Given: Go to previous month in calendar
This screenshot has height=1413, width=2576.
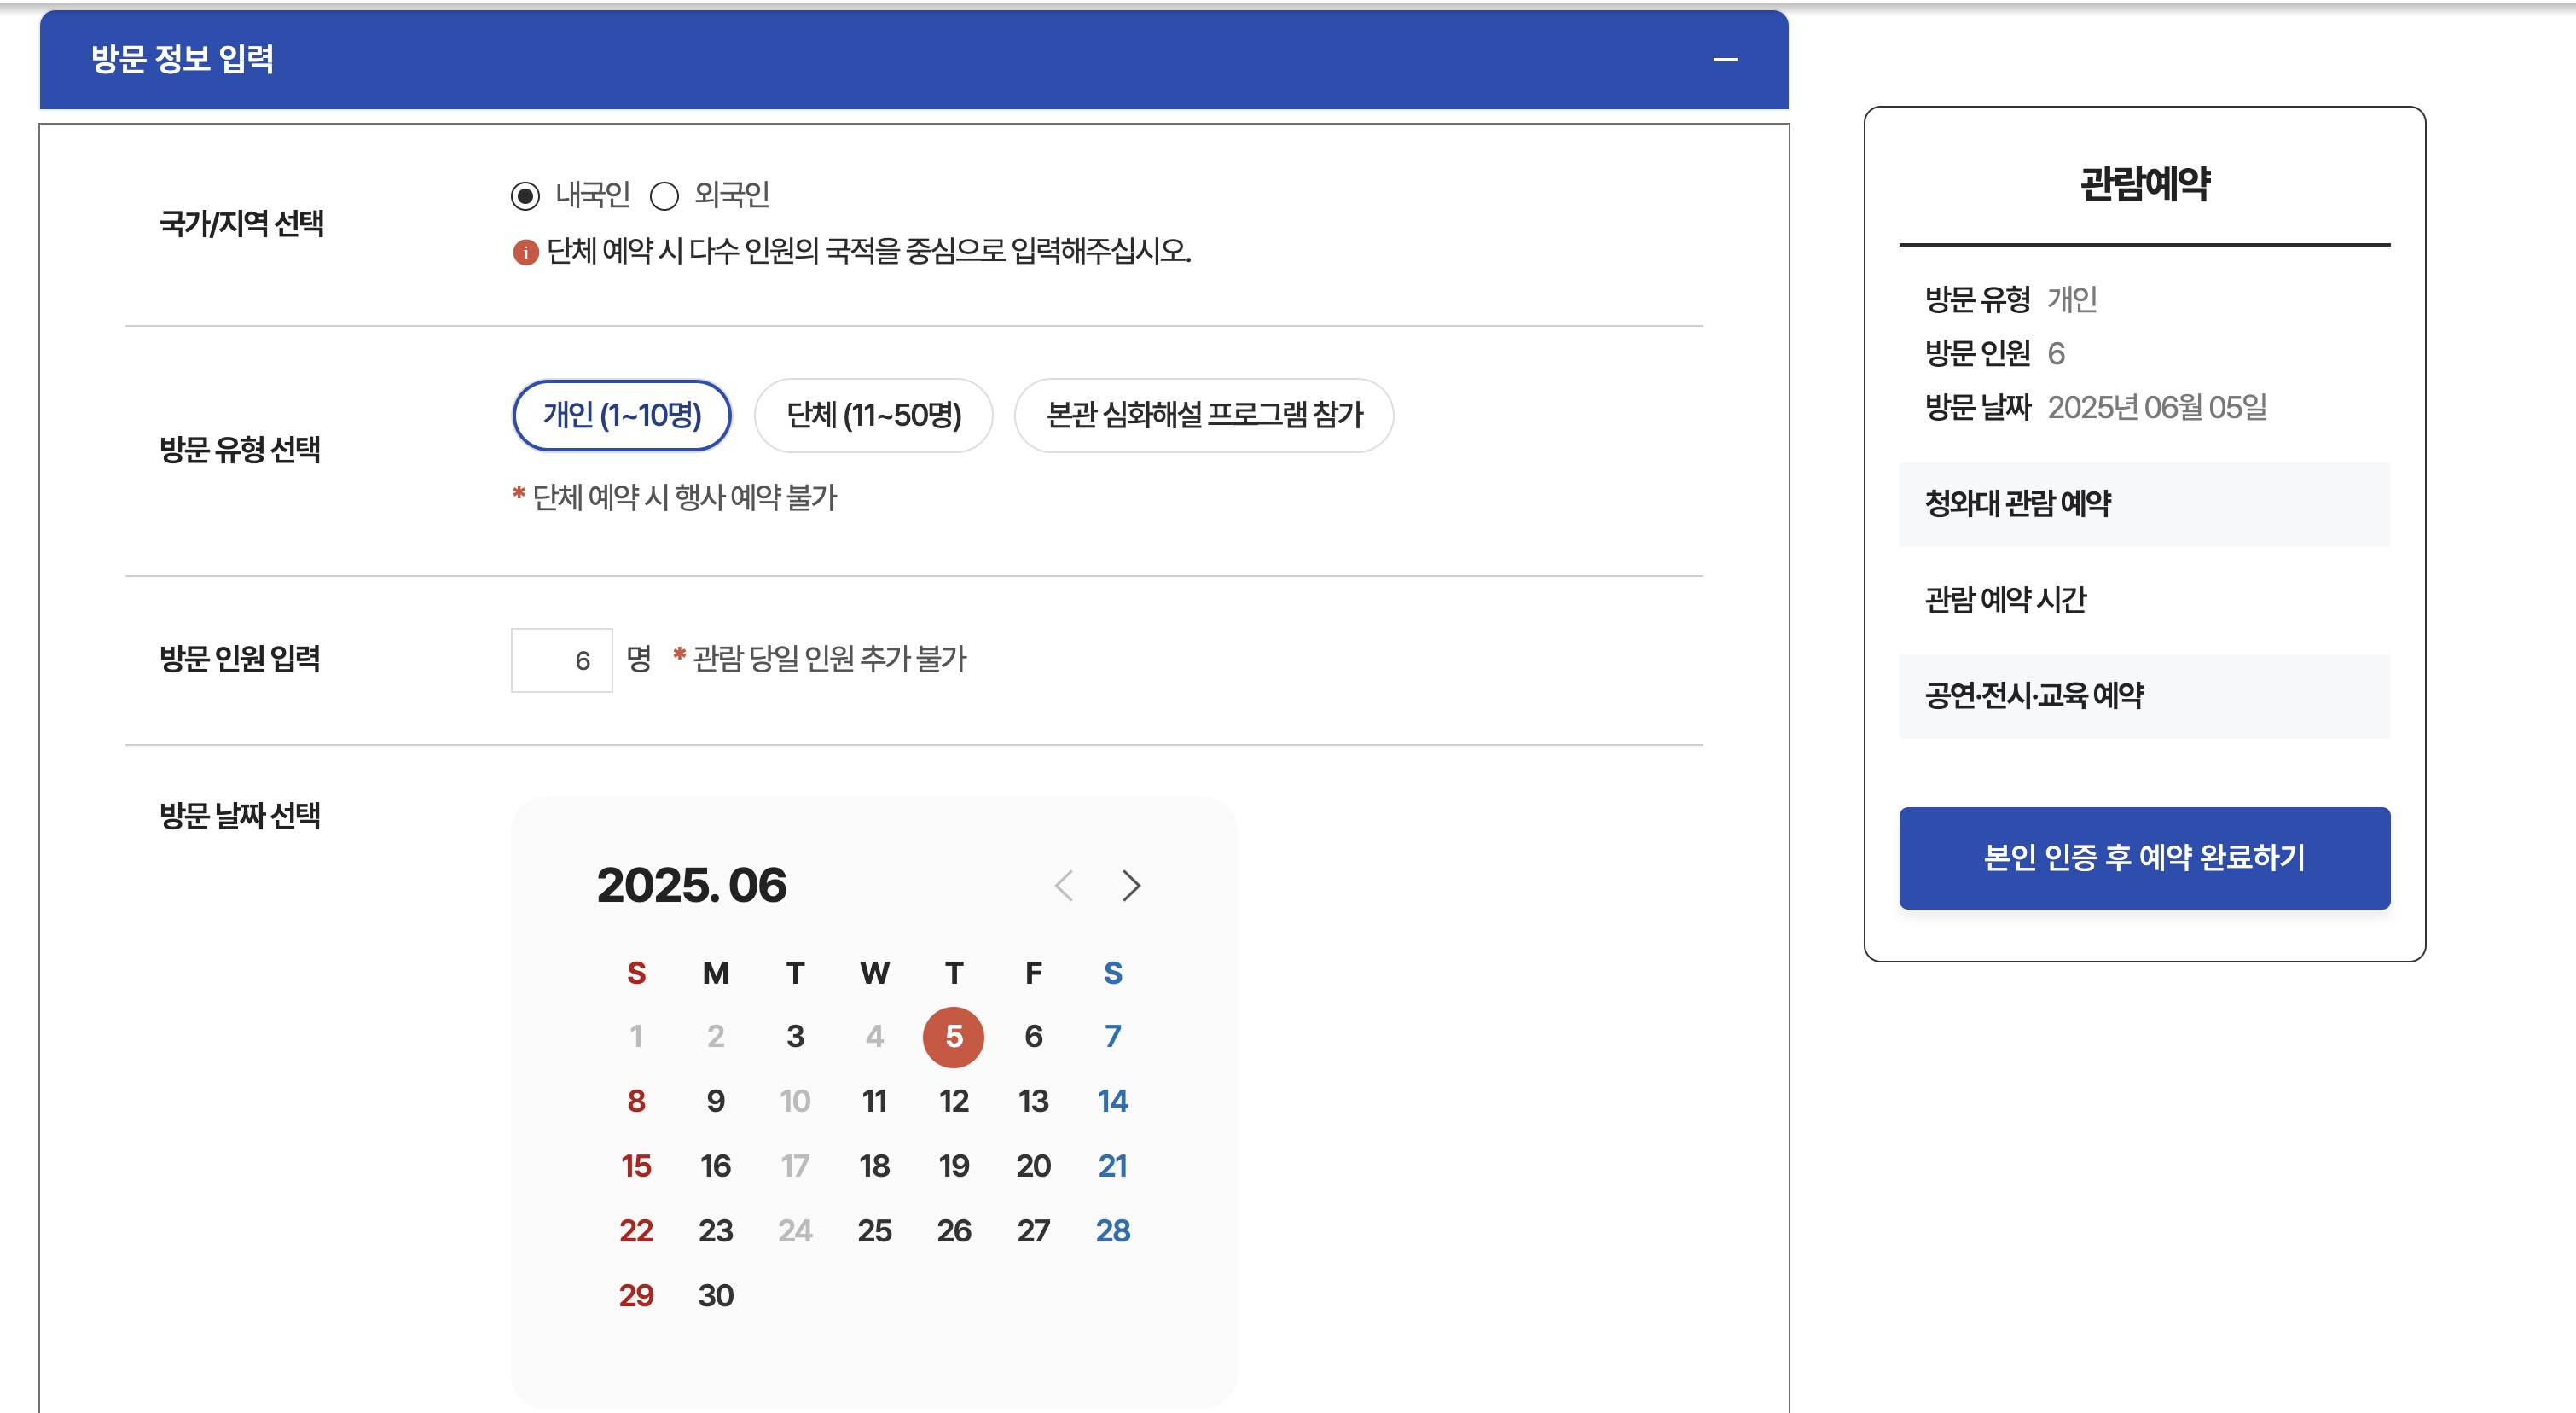Looking at the screenshot, I should pos(1064,885).
